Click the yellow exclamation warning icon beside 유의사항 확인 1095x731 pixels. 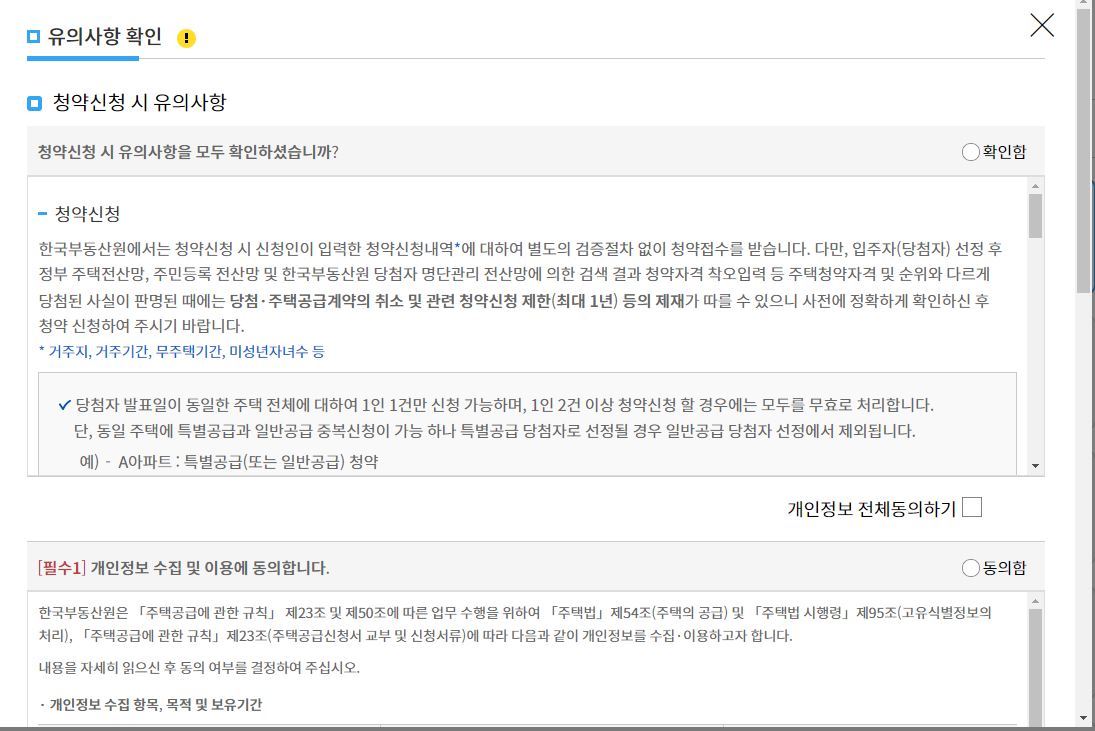tap(185, 37)
